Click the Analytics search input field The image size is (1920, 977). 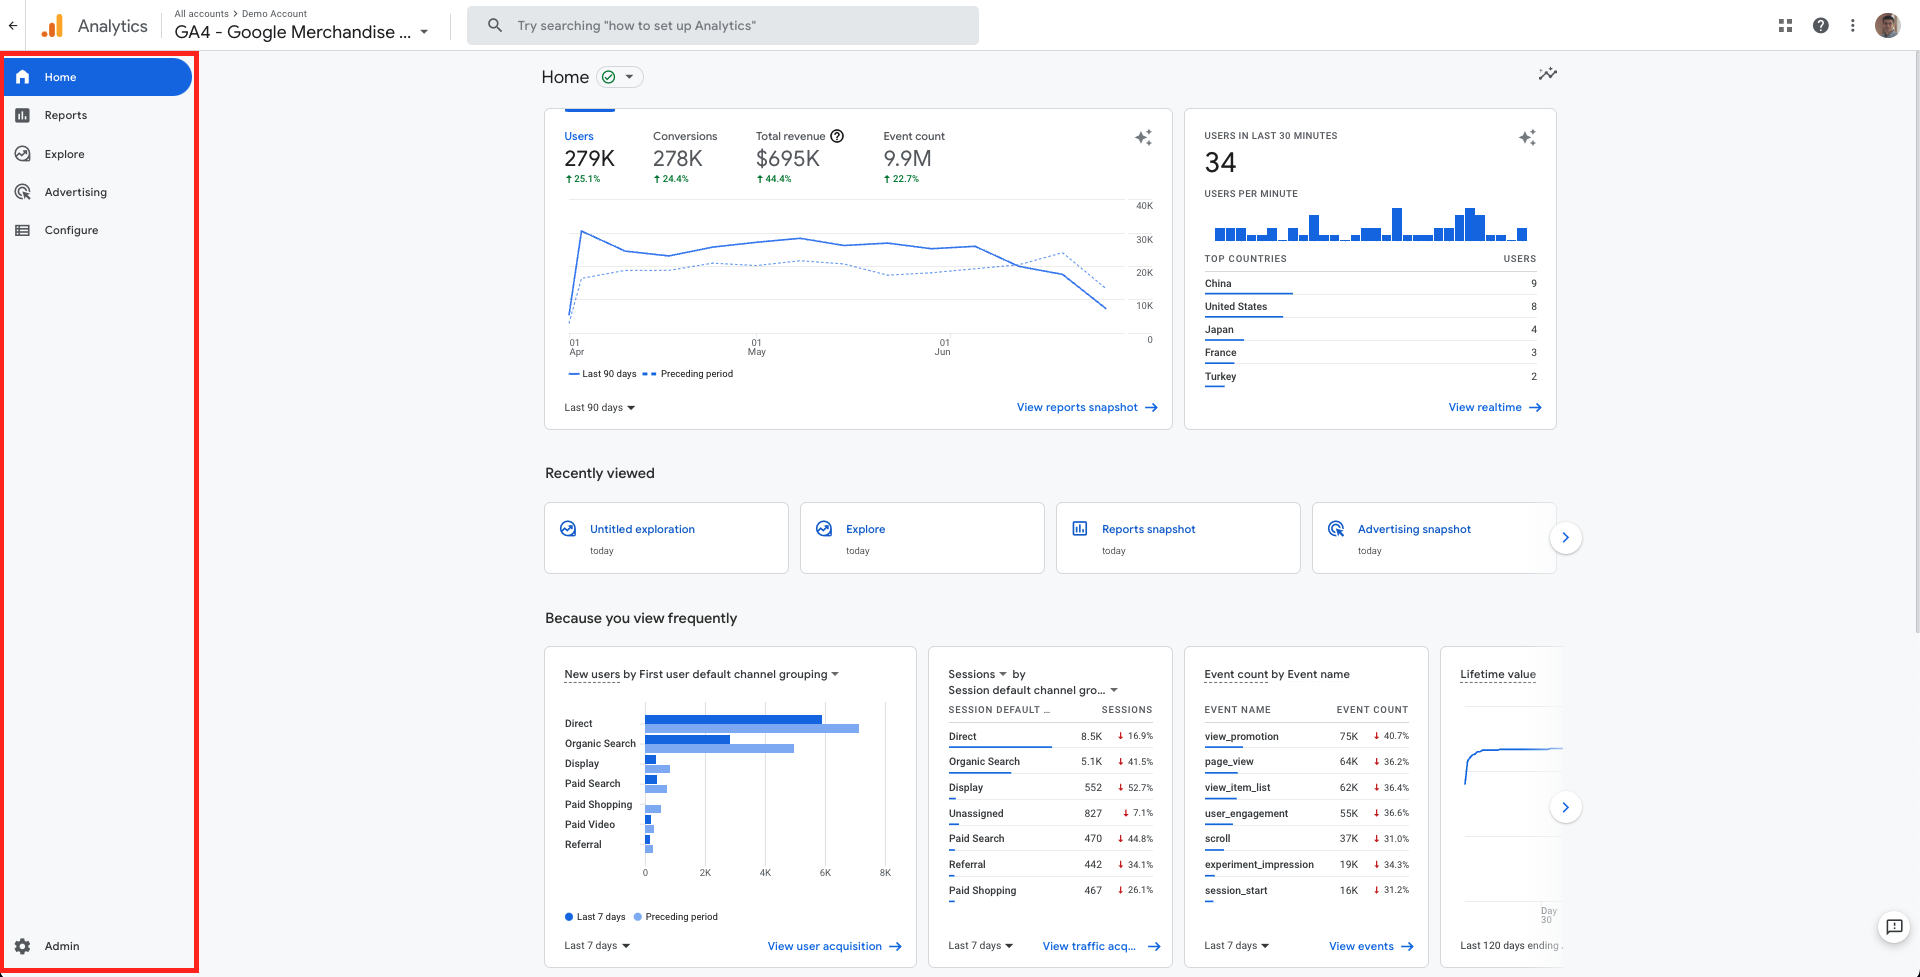(723, 26)
